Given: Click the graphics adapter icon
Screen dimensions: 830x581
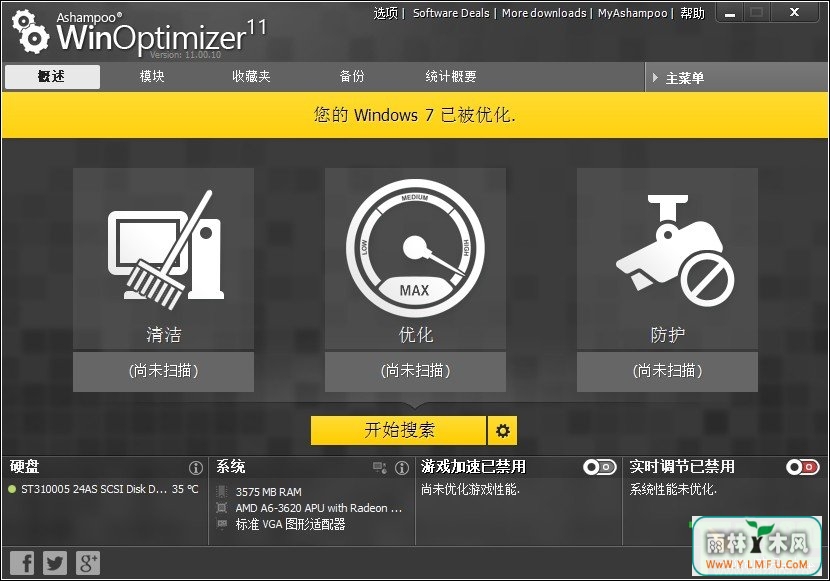Looking at the screenshot, I should 222,524.
